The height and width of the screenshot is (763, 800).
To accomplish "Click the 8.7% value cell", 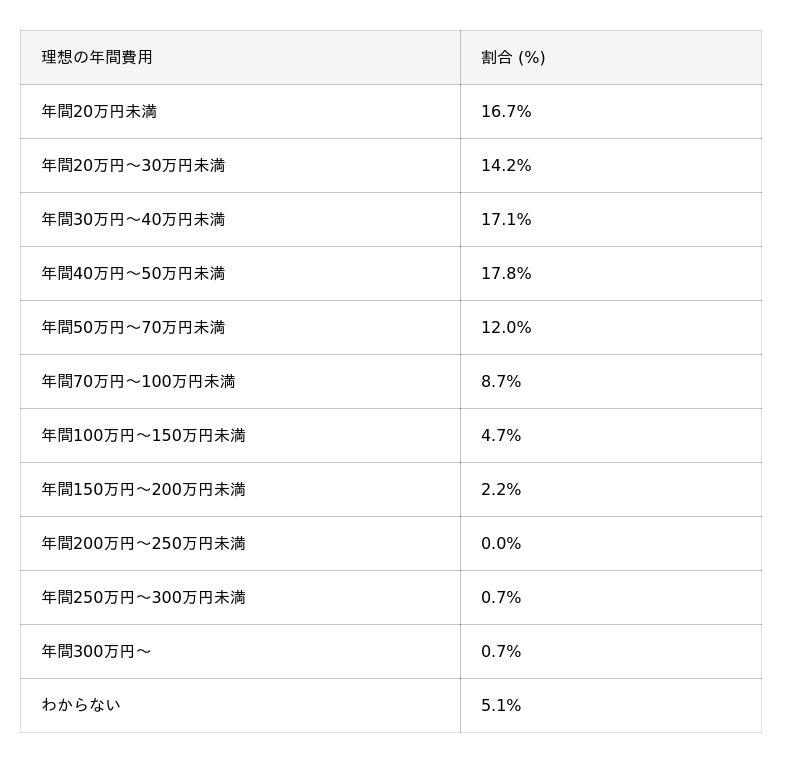I will point(501,382).
